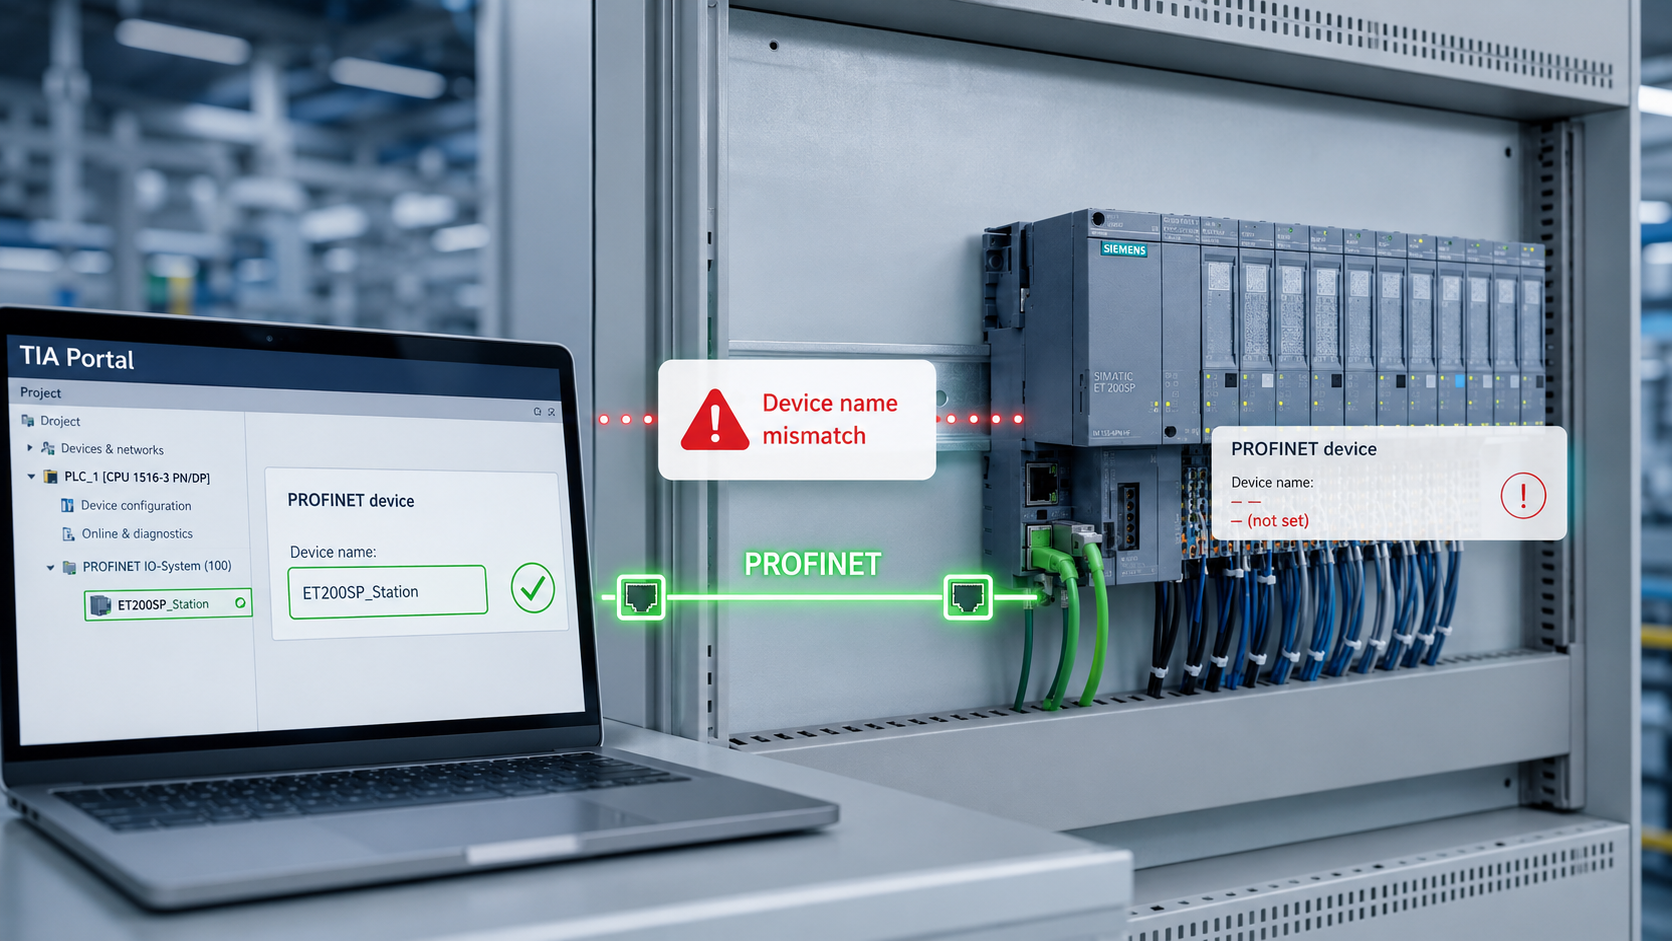Collapse the PLC_1 [CPU 1516-3 PN/DP] node
Image resolution: width=1672 pixels, height=941 pixels.
pyautogui.click(x=31, y=477)
